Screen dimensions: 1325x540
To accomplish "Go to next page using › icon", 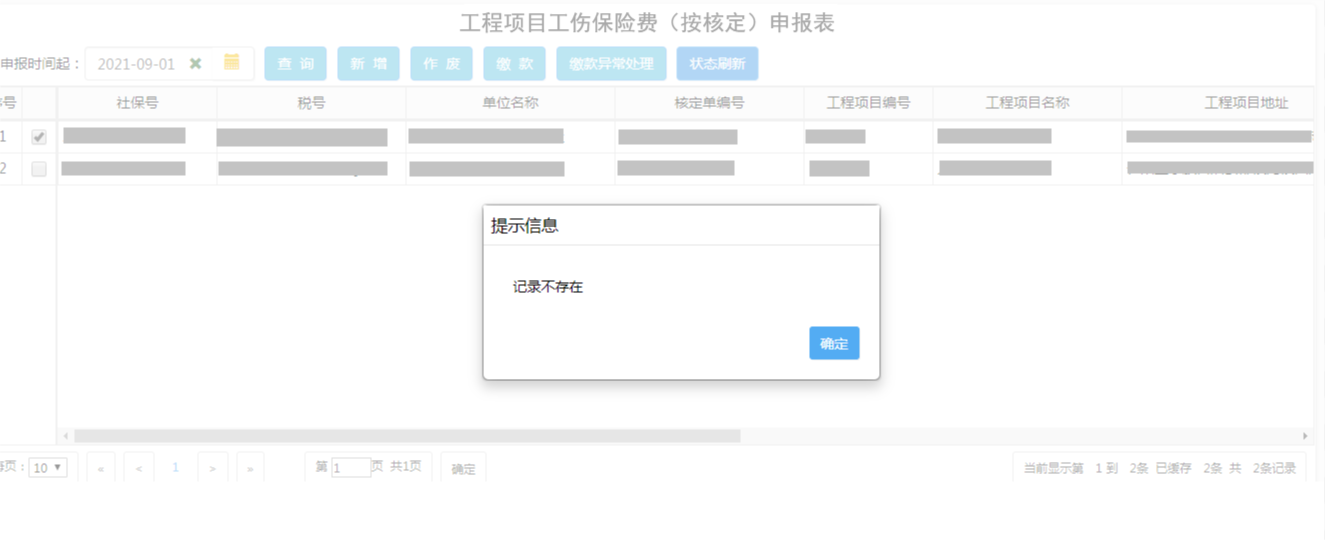I will tap(213, 468).
